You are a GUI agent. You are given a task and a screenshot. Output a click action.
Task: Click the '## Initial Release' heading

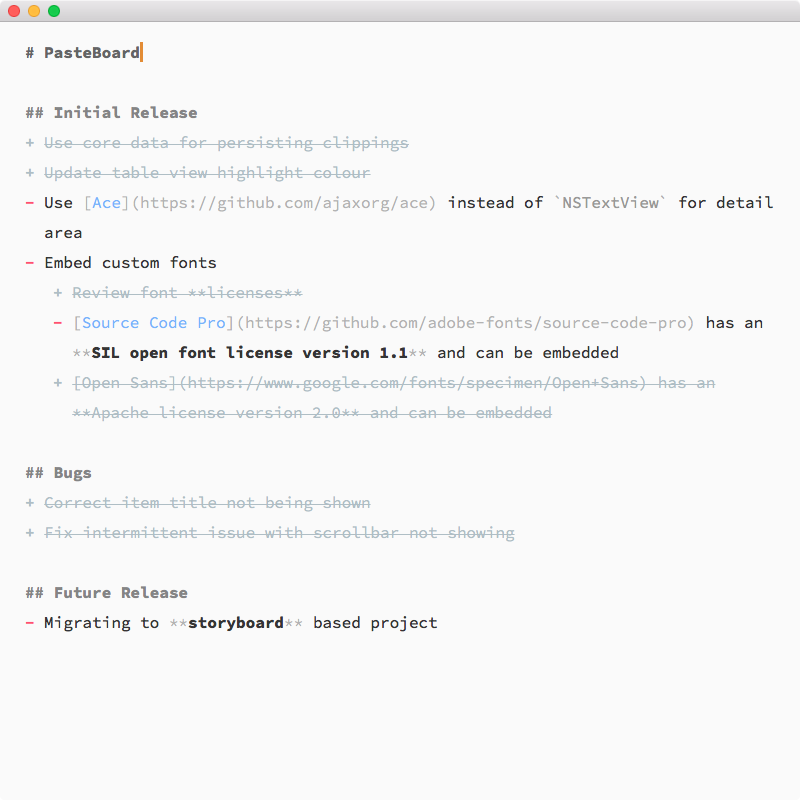pyautogui.click(x=111, y=112)
